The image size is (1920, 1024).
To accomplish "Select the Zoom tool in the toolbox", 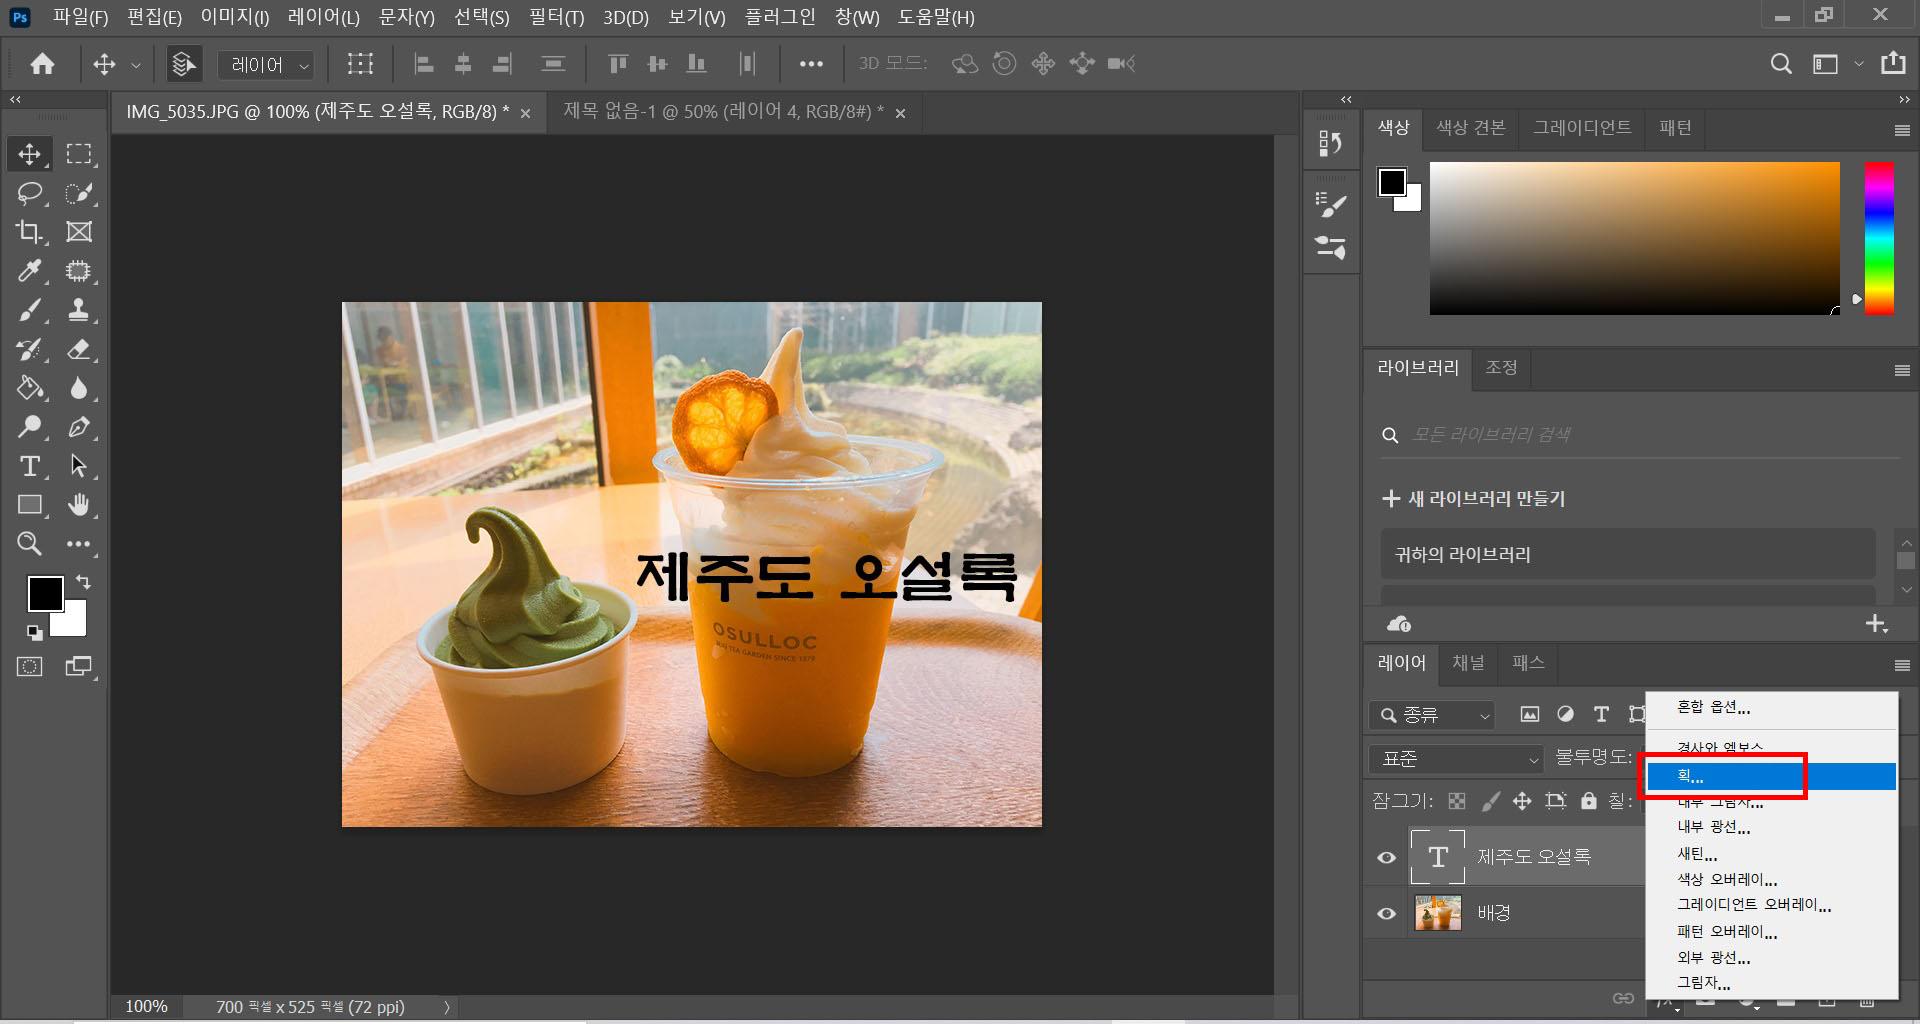I will point(29,544).
